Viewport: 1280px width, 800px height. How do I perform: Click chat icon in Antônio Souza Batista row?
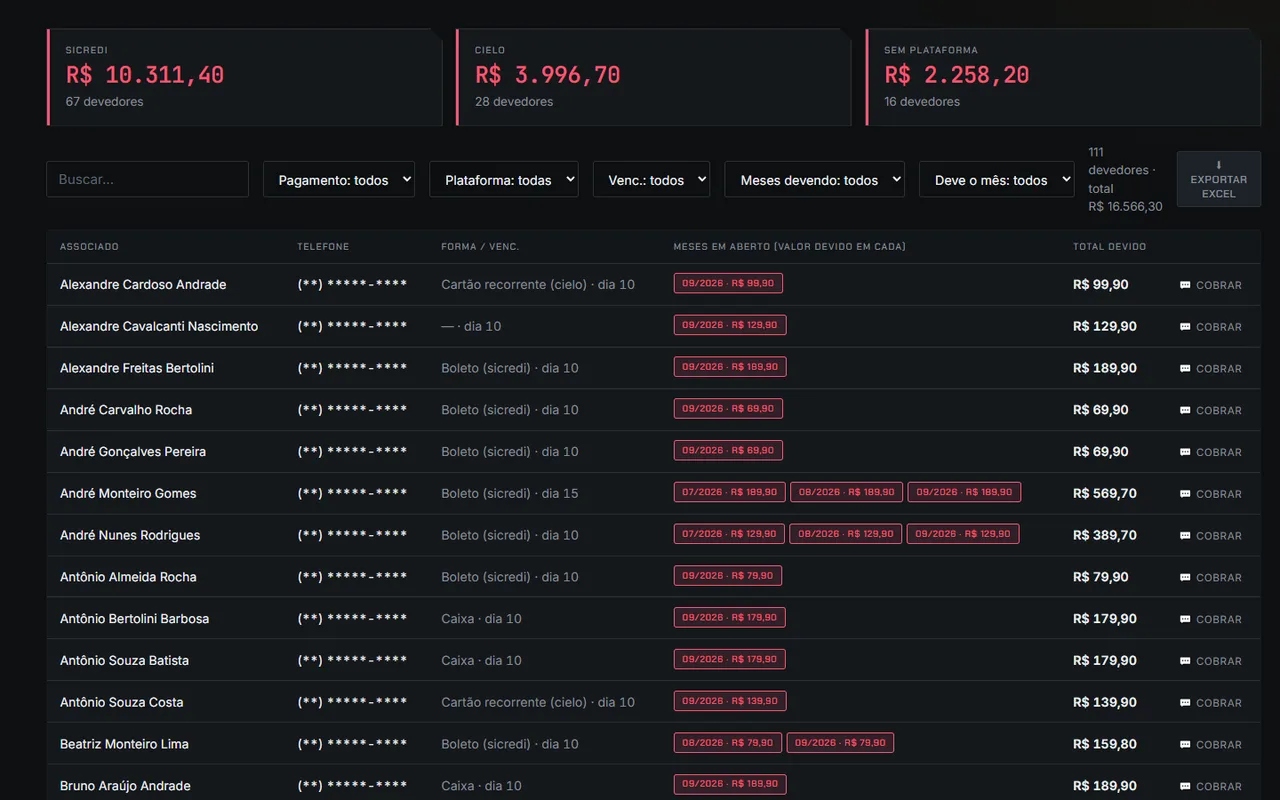point(1185,661)
